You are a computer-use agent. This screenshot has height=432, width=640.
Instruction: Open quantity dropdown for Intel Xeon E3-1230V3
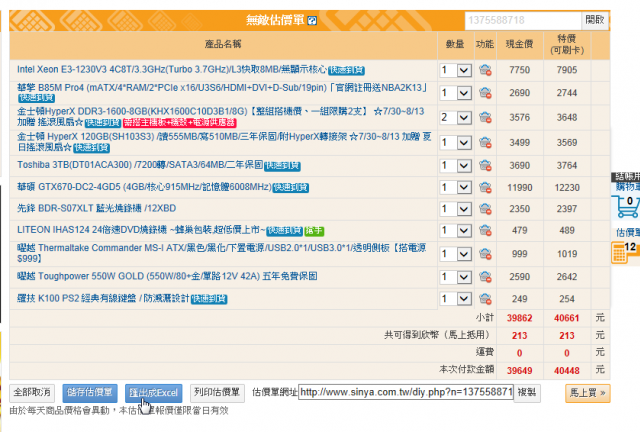coord(456,70)
